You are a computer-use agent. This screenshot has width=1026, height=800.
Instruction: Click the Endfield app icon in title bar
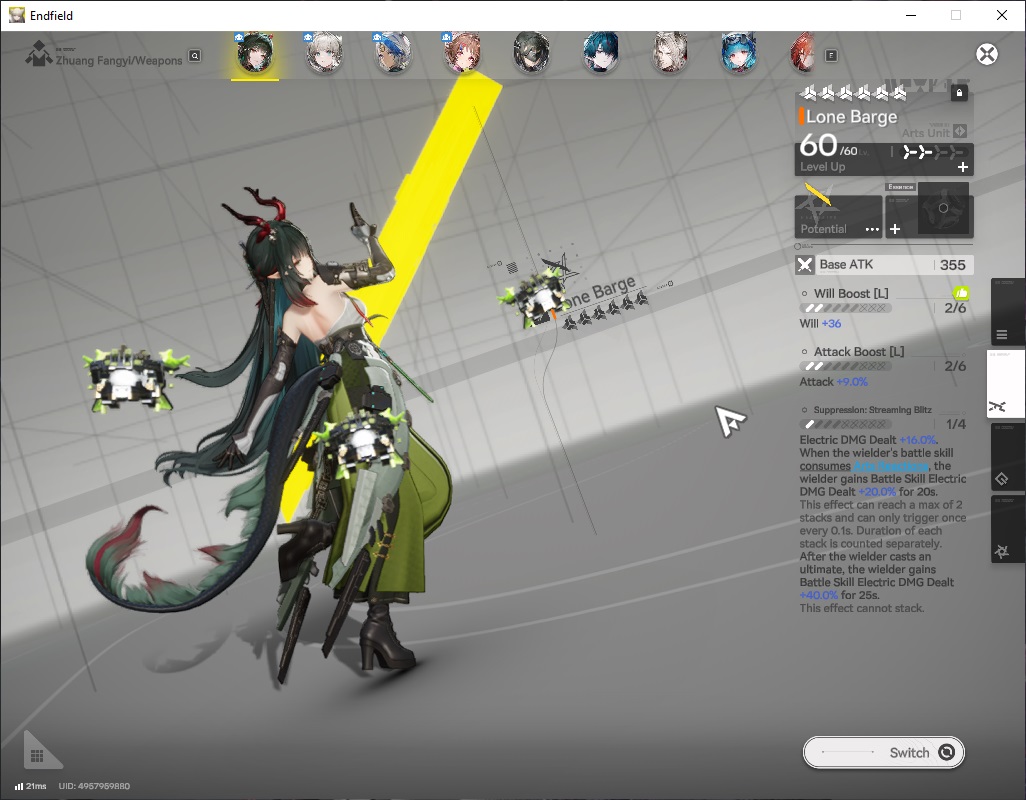pos(16,15)
